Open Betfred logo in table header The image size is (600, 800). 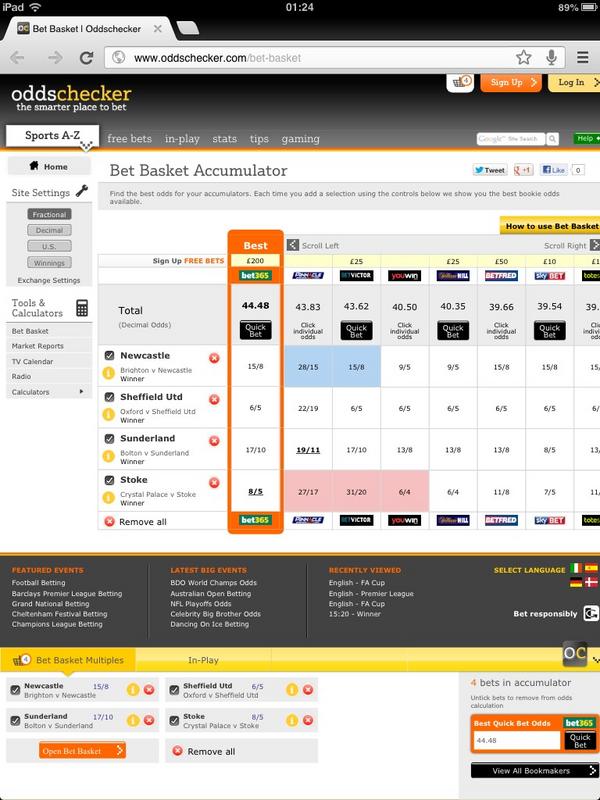pyautogui.click(x=501, y=276)
